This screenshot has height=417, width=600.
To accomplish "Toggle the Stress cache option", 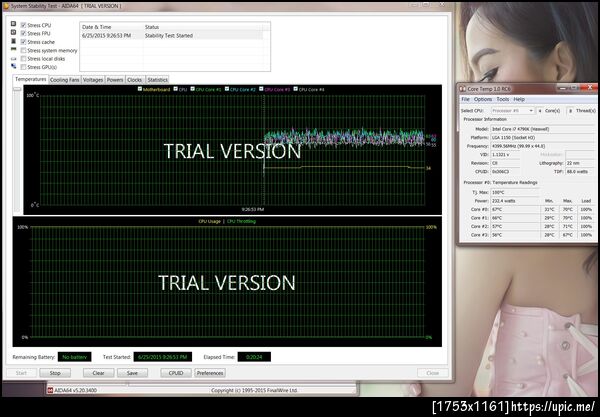I will click(23, 42).
